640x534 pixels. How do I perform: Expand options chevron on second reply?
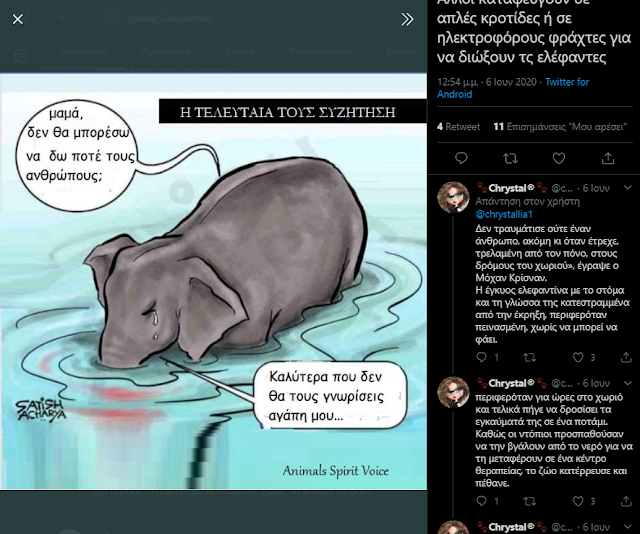pyautogui.click(x=627, y=383)
